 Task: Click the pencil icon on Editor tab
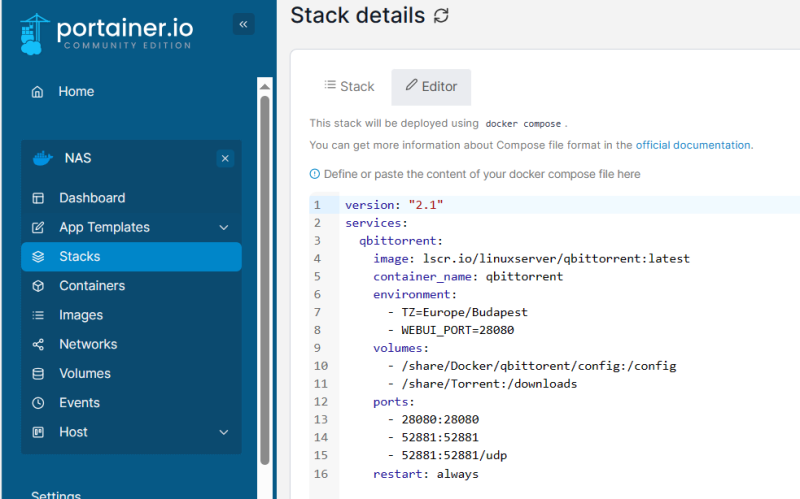point(411,85)
